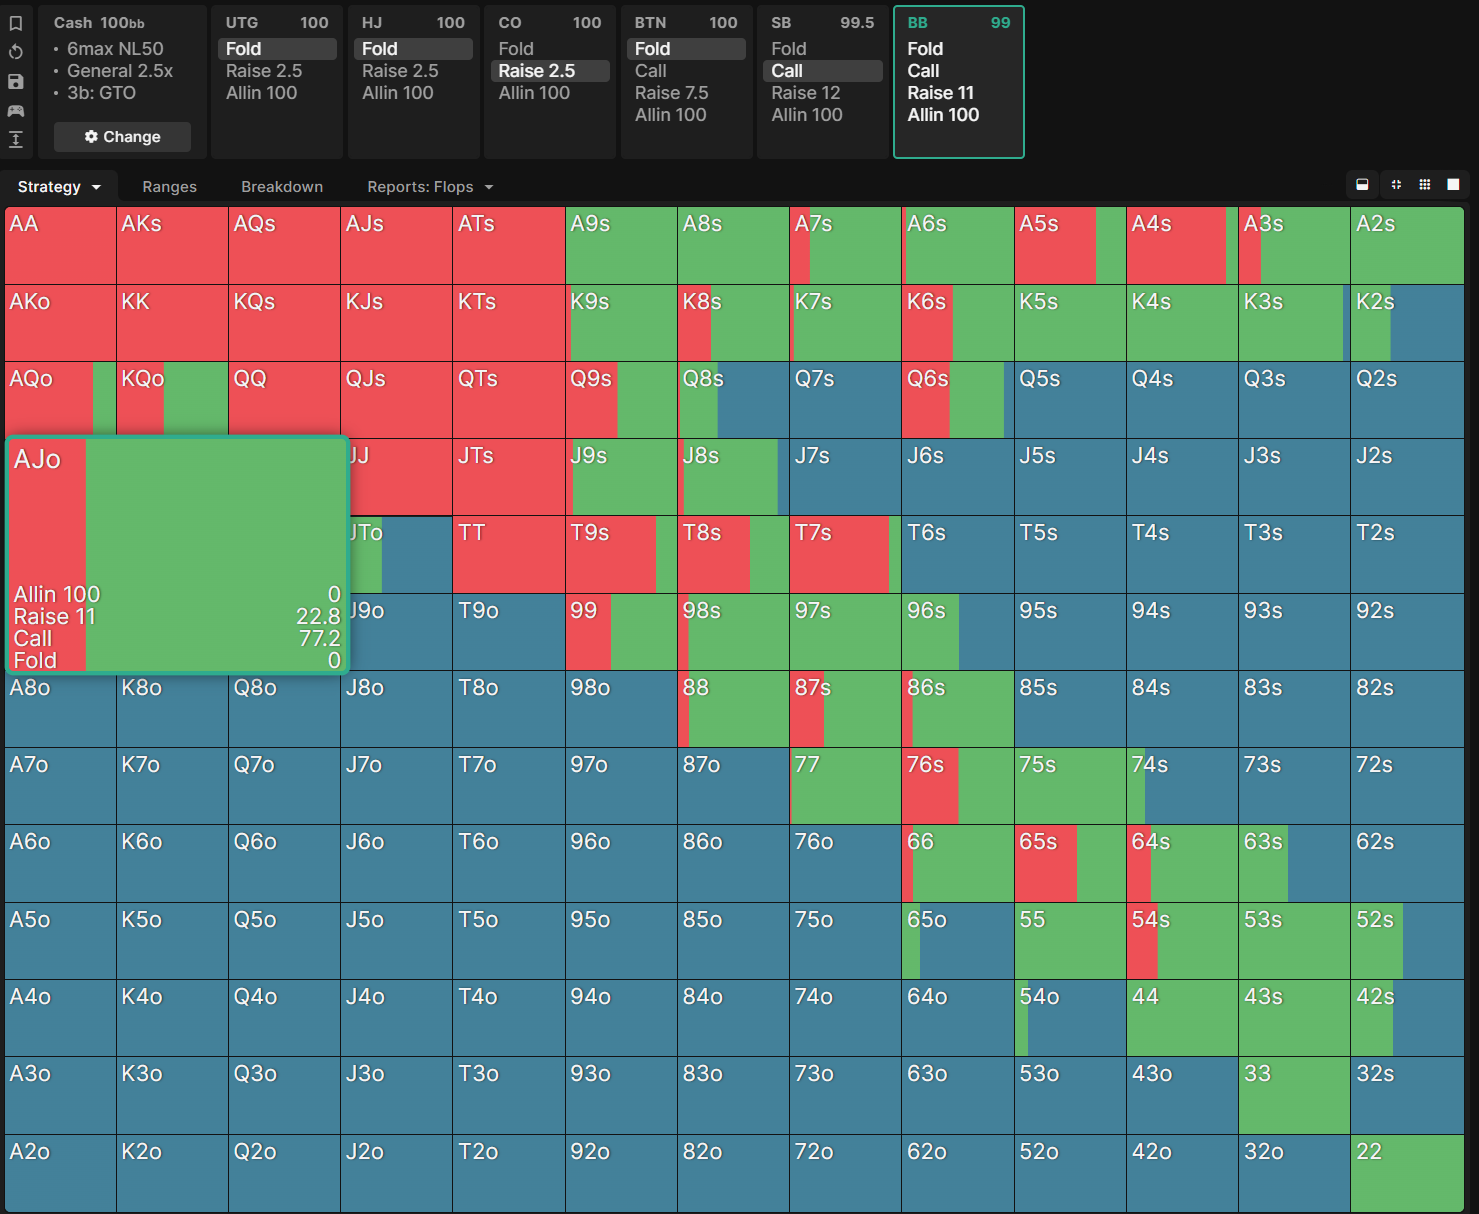Select the BB Raise 11 action
Screen dimensions: 1479x1214
[x=940, y=93]
